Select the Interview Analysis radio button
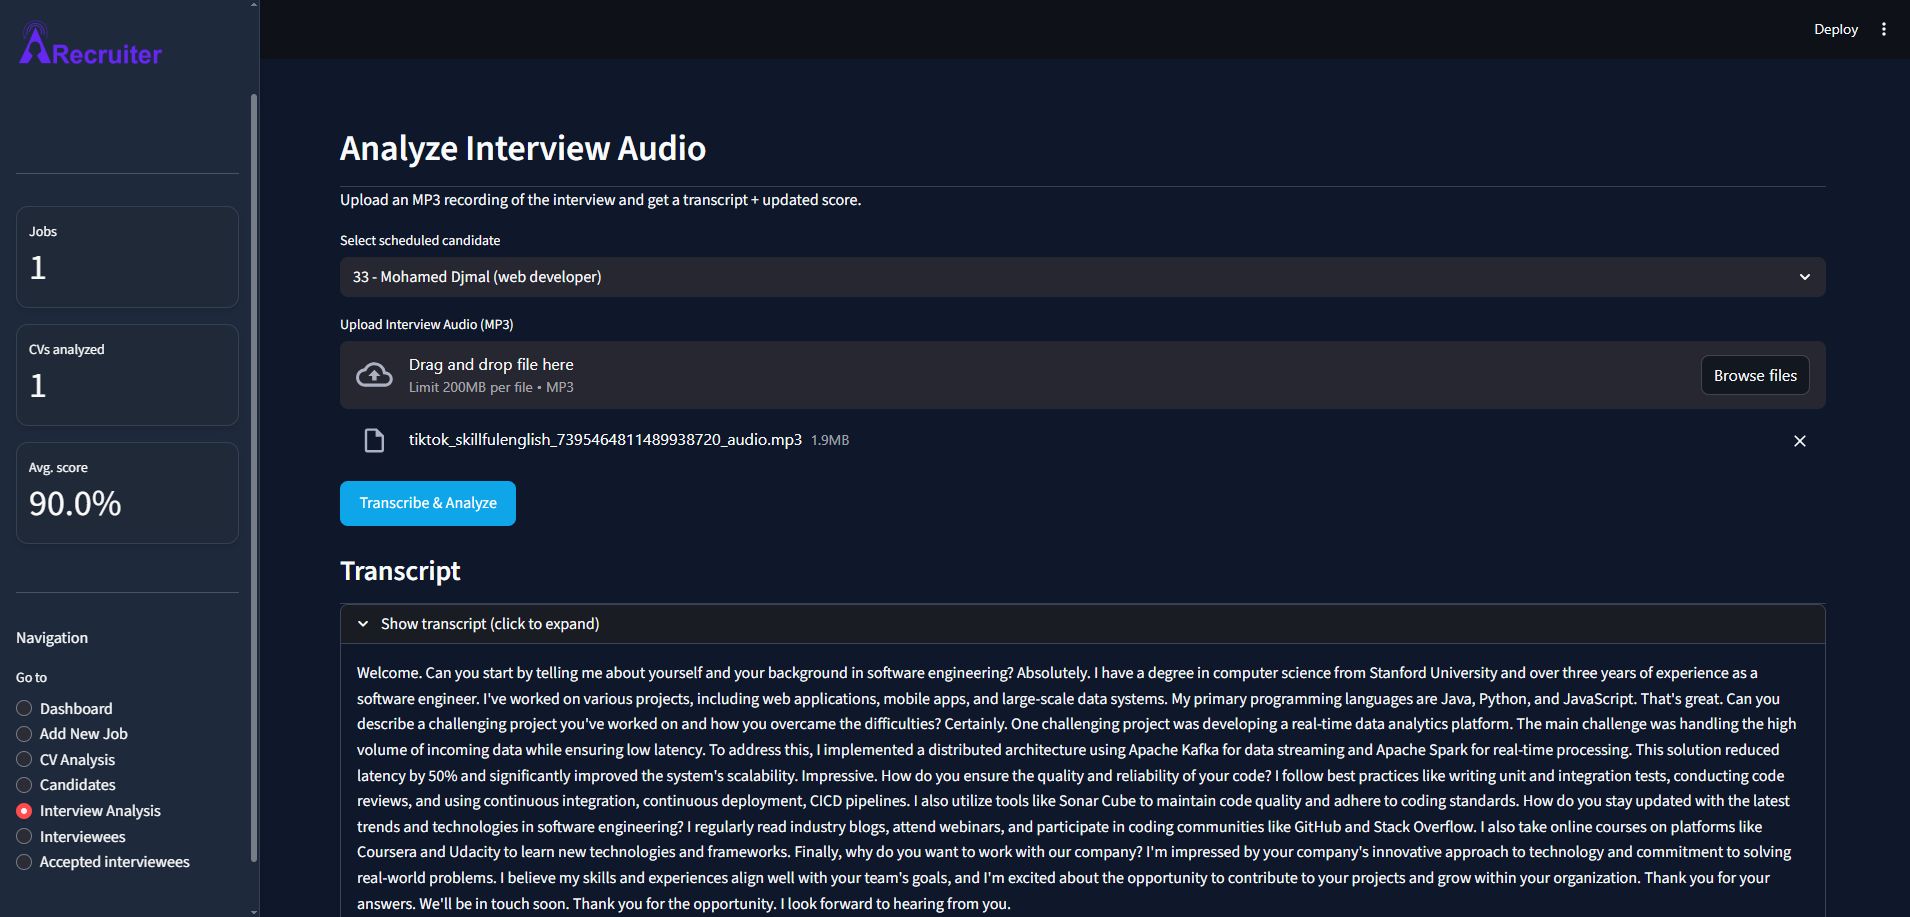1910x917 pixels. [25, 811]
